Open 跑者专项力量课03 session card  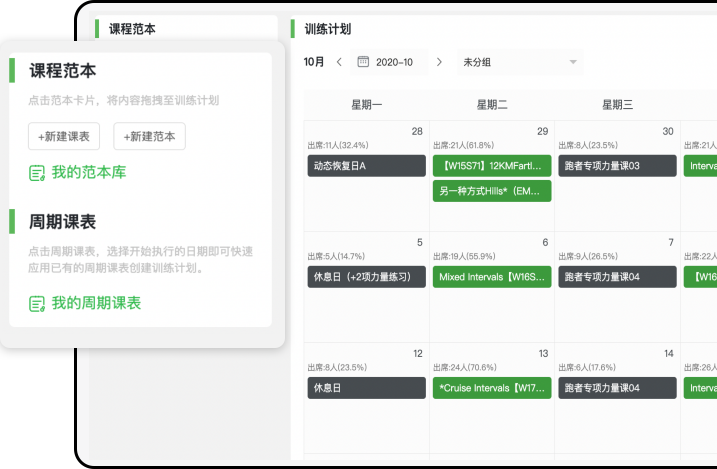click(x=617, y=166)
